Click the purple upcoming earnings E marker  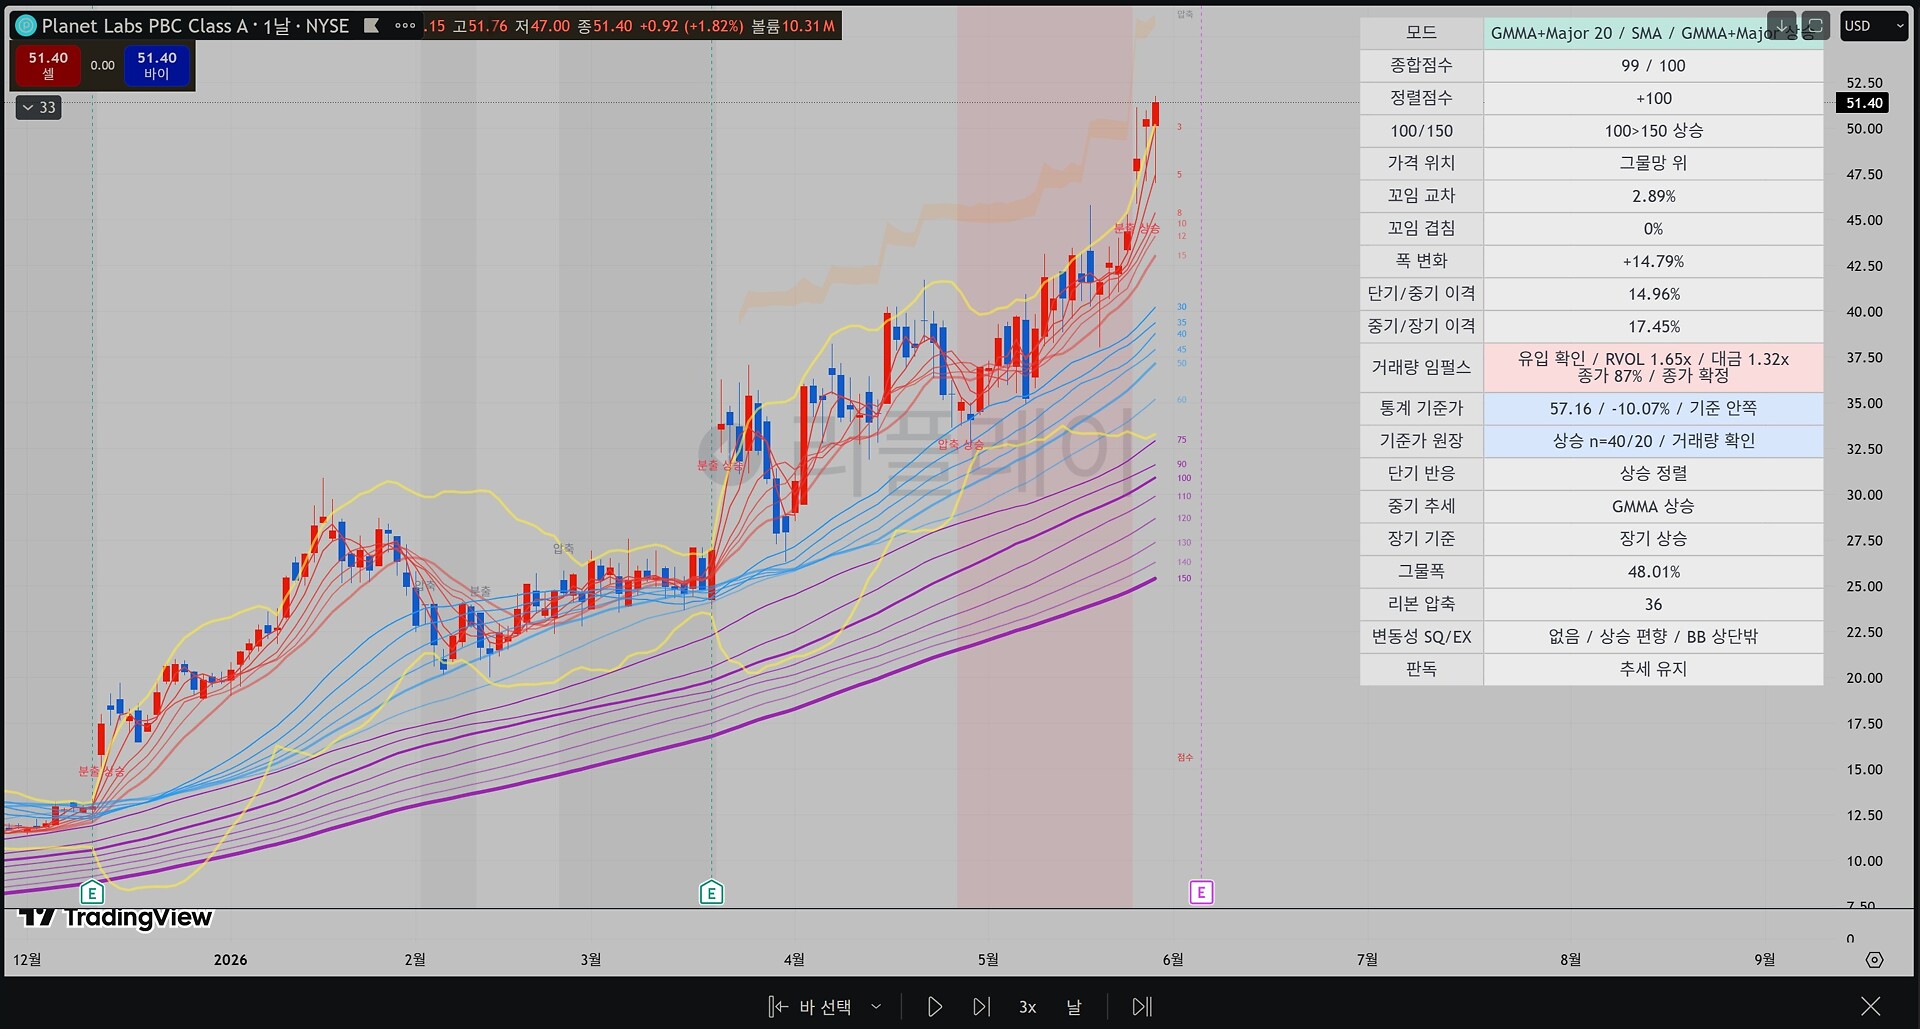click(x=1201, y=892)
